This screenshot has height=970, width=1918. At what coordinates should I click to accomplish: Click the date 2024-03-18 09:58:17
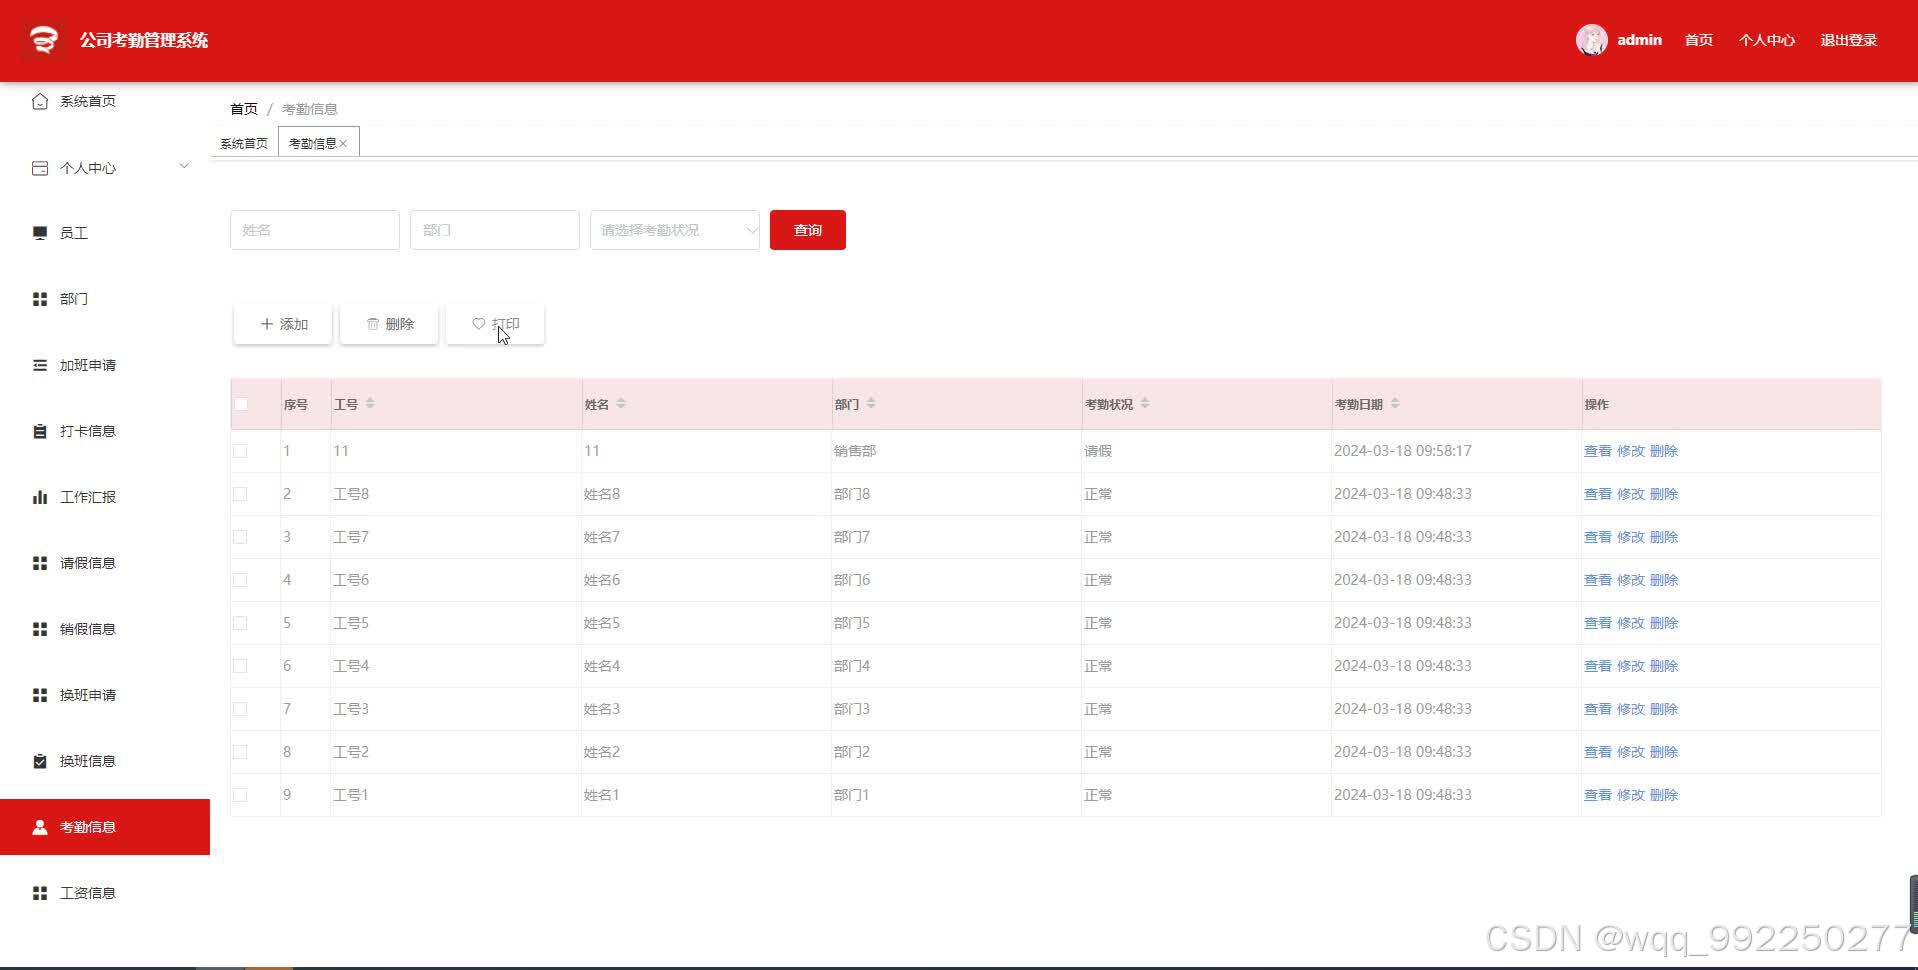(1402, 451)
